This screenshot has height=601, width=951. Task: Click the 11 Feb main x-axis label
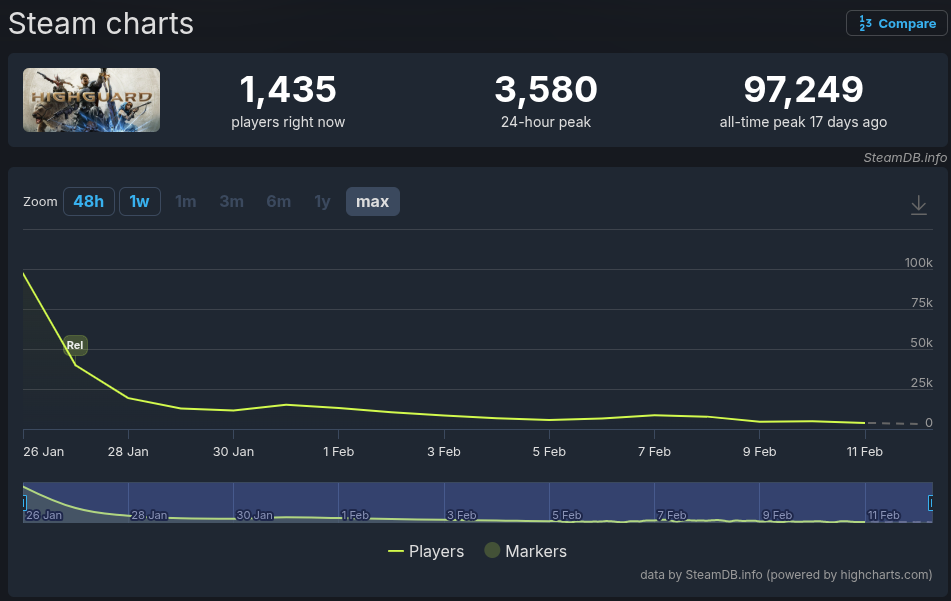(865, 452)
